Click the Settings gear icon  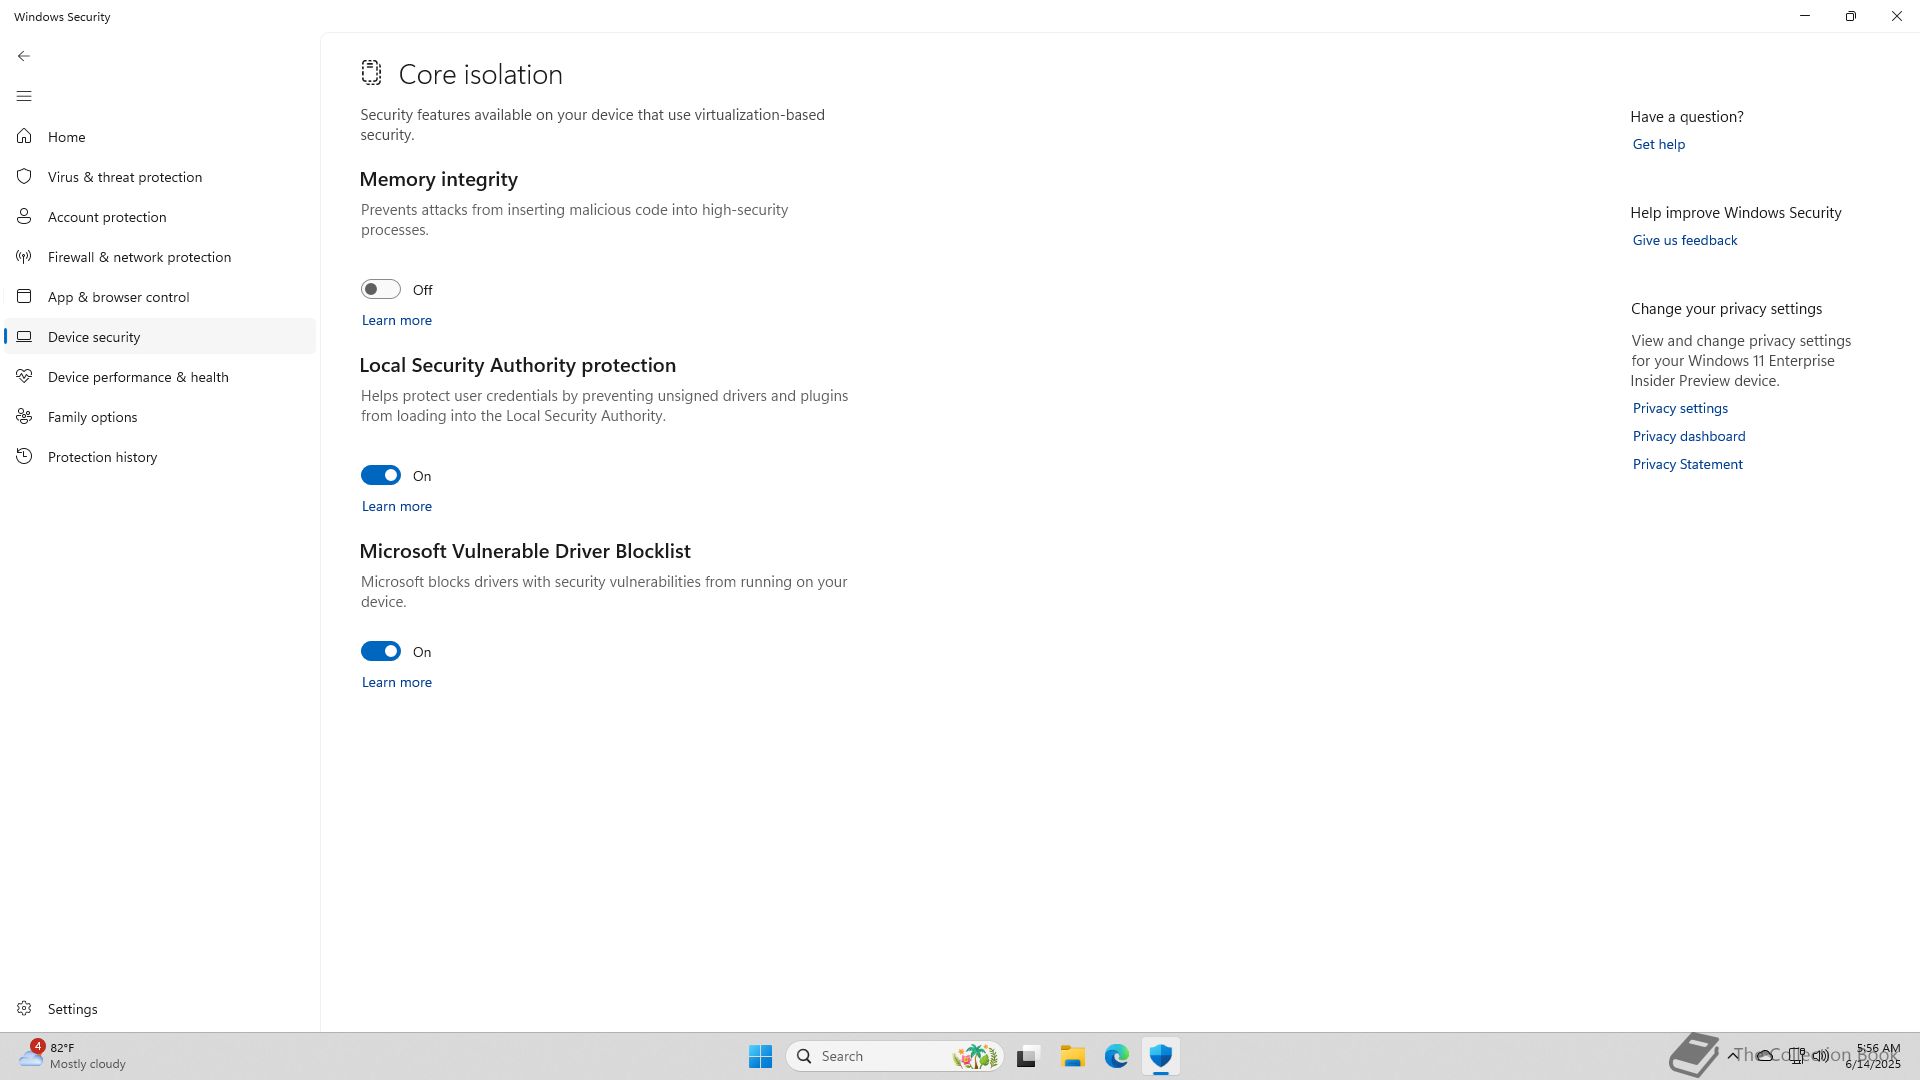coord(24,1008)
